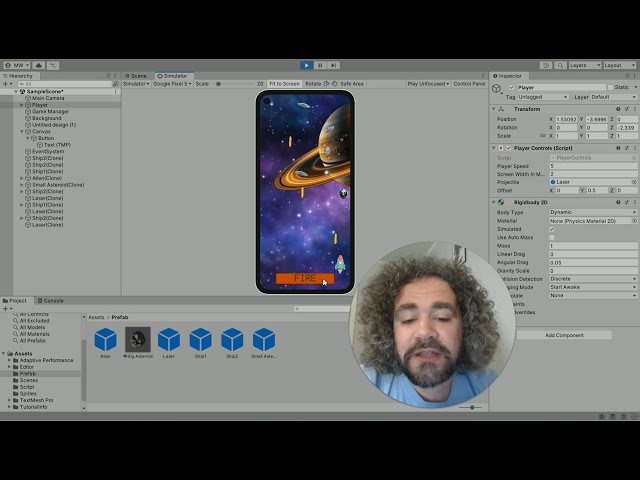Click the Player object icon picker
The height and width of the screenshot is (480, 640).
coord(497,89)
